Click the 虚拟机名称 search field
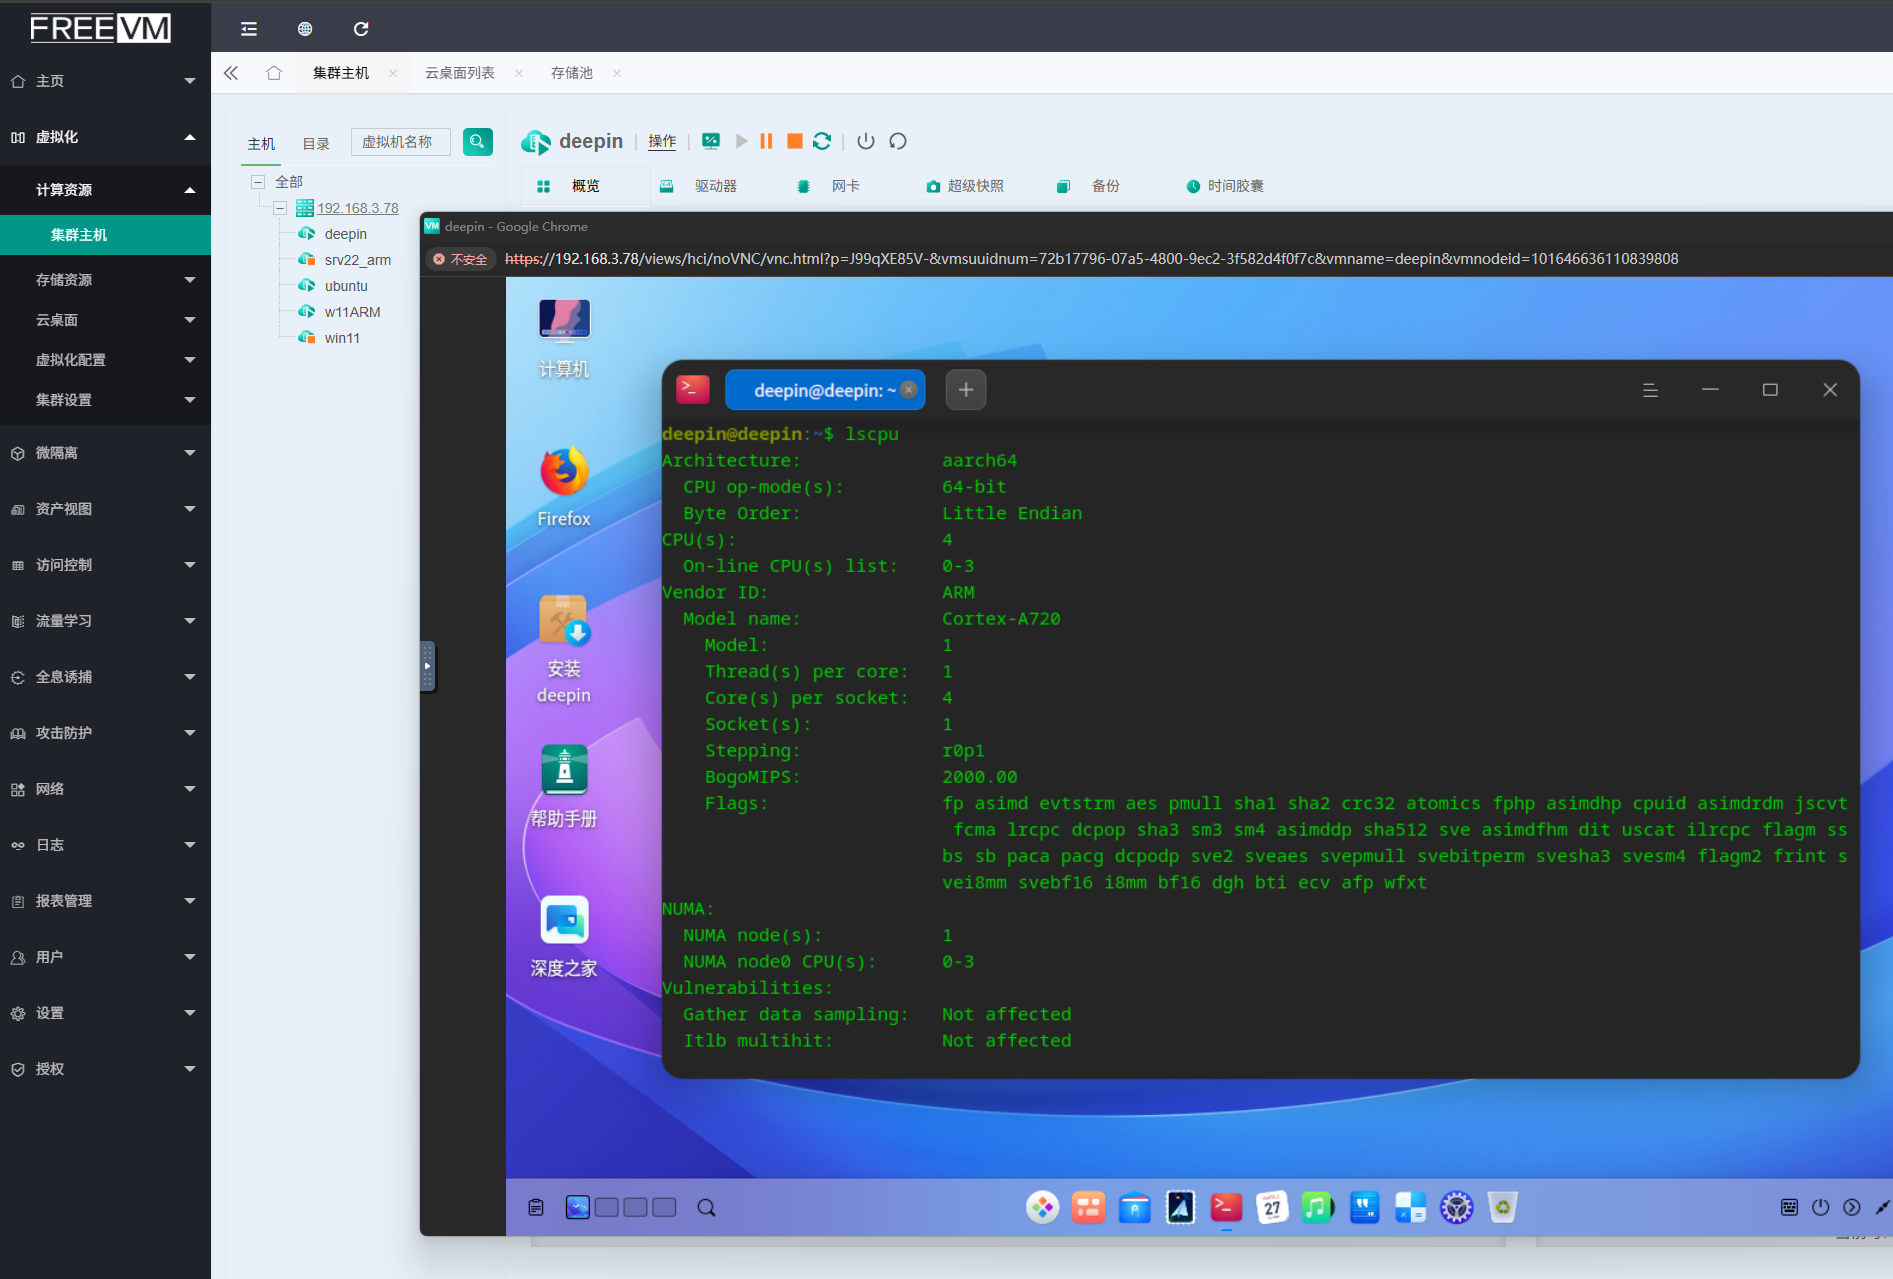Image resolution: width=1893 pixels, height=1279 pixels. point(400,142)
